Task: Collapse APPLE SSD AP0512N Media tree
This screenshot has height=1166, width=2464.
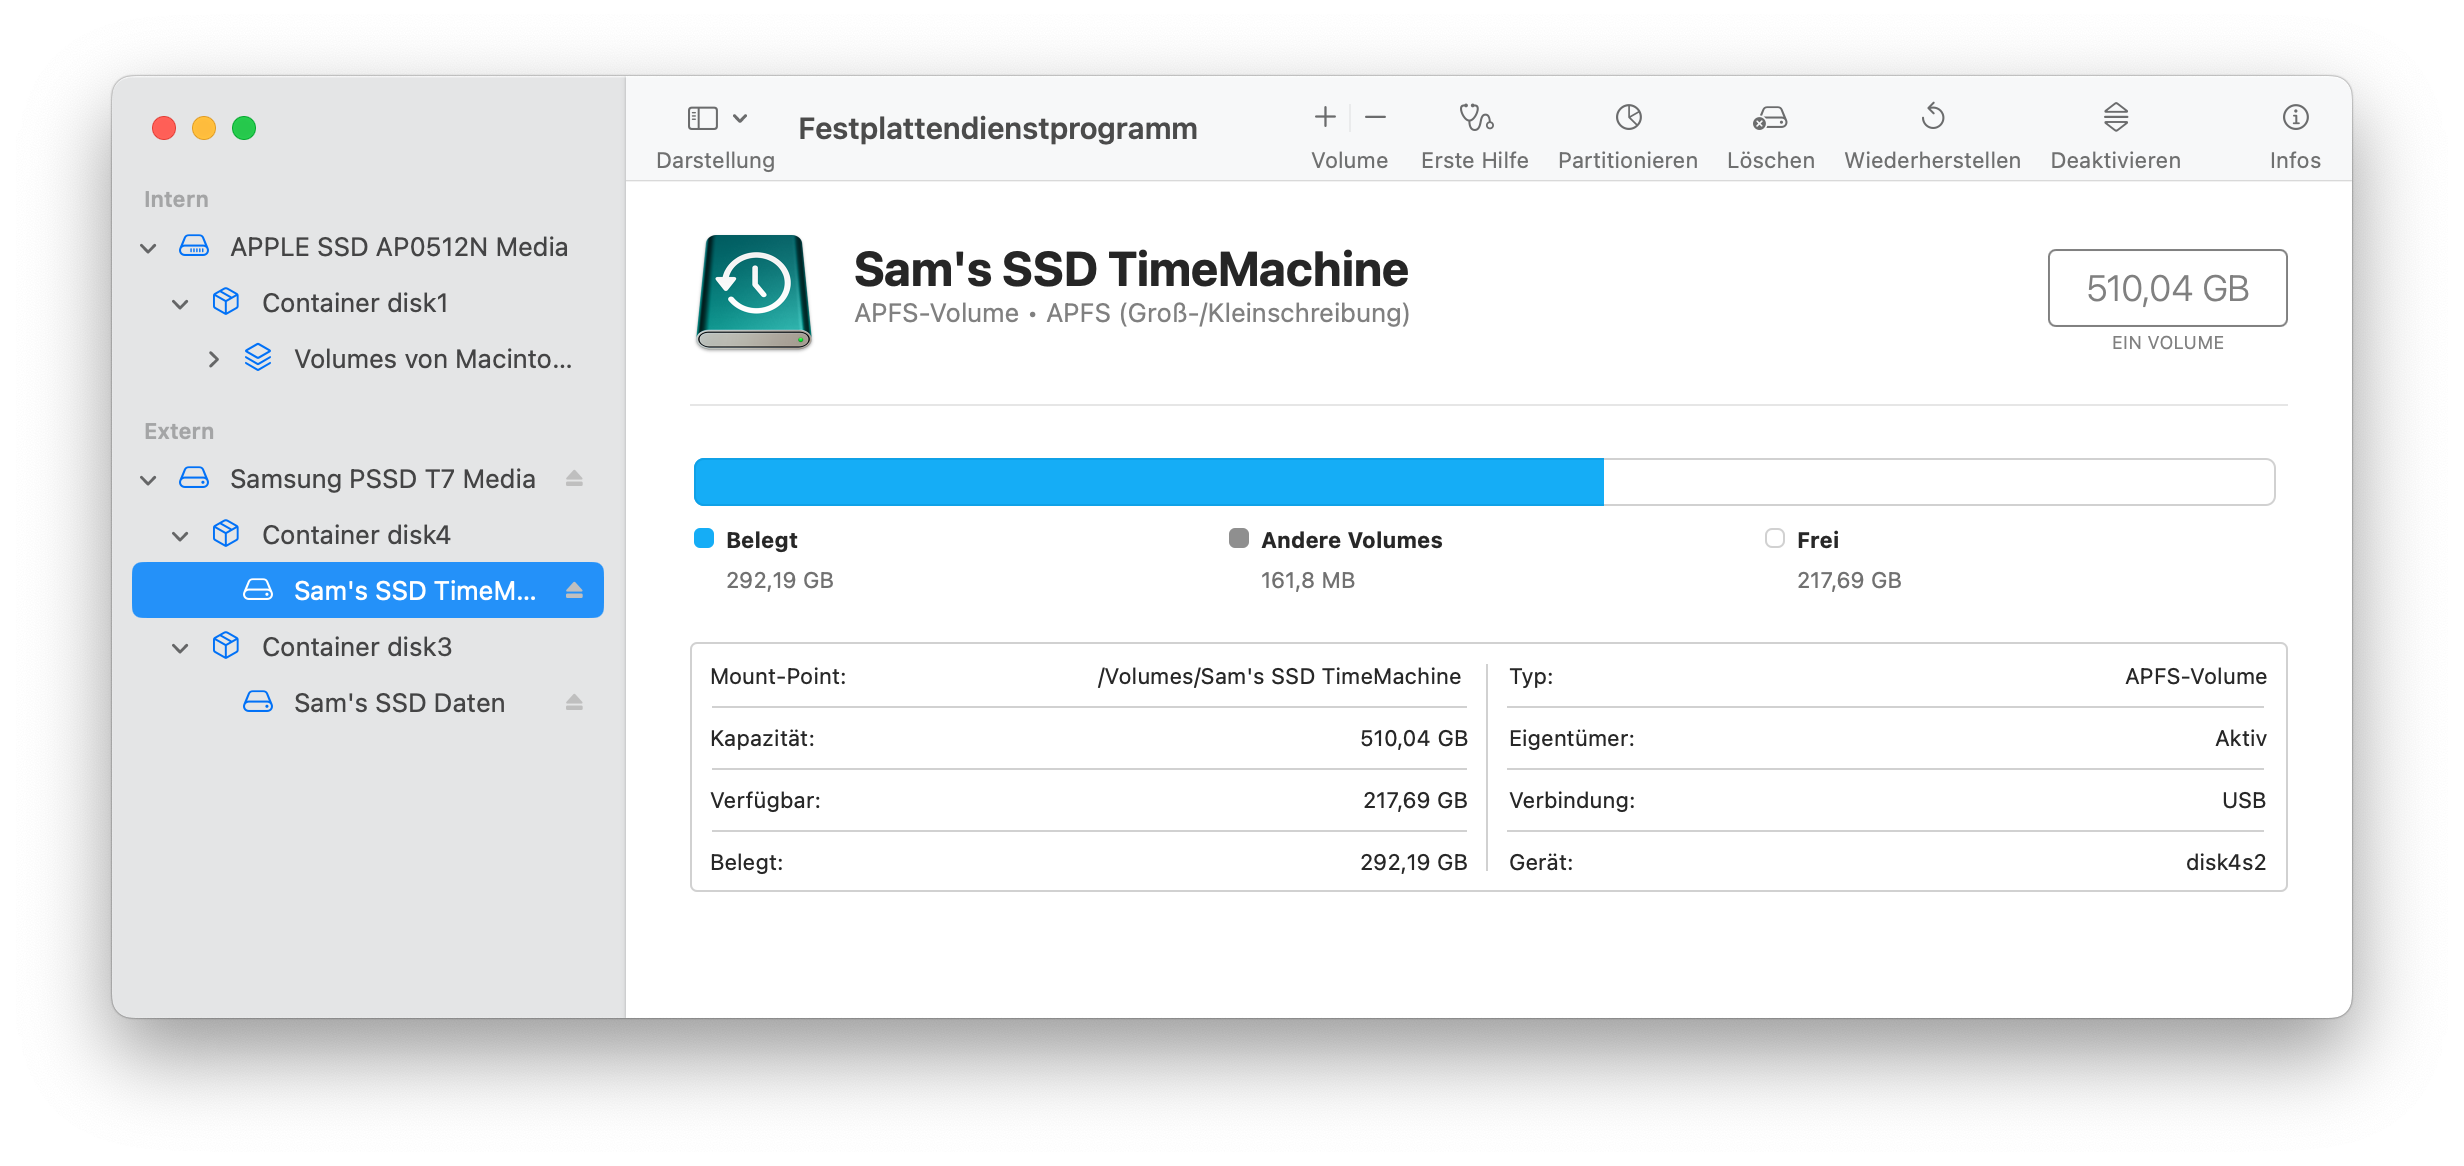Action: [148, 248]
